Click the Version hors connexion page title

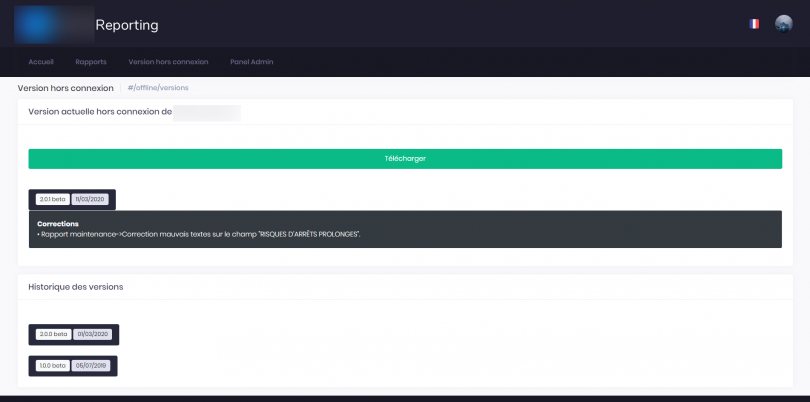[x=66, y=88]
